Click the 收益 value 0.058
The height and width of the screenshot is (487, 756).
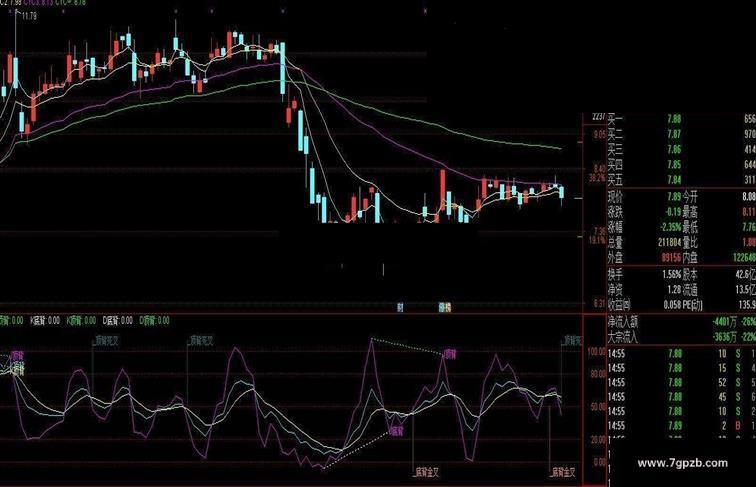point(673,305)
